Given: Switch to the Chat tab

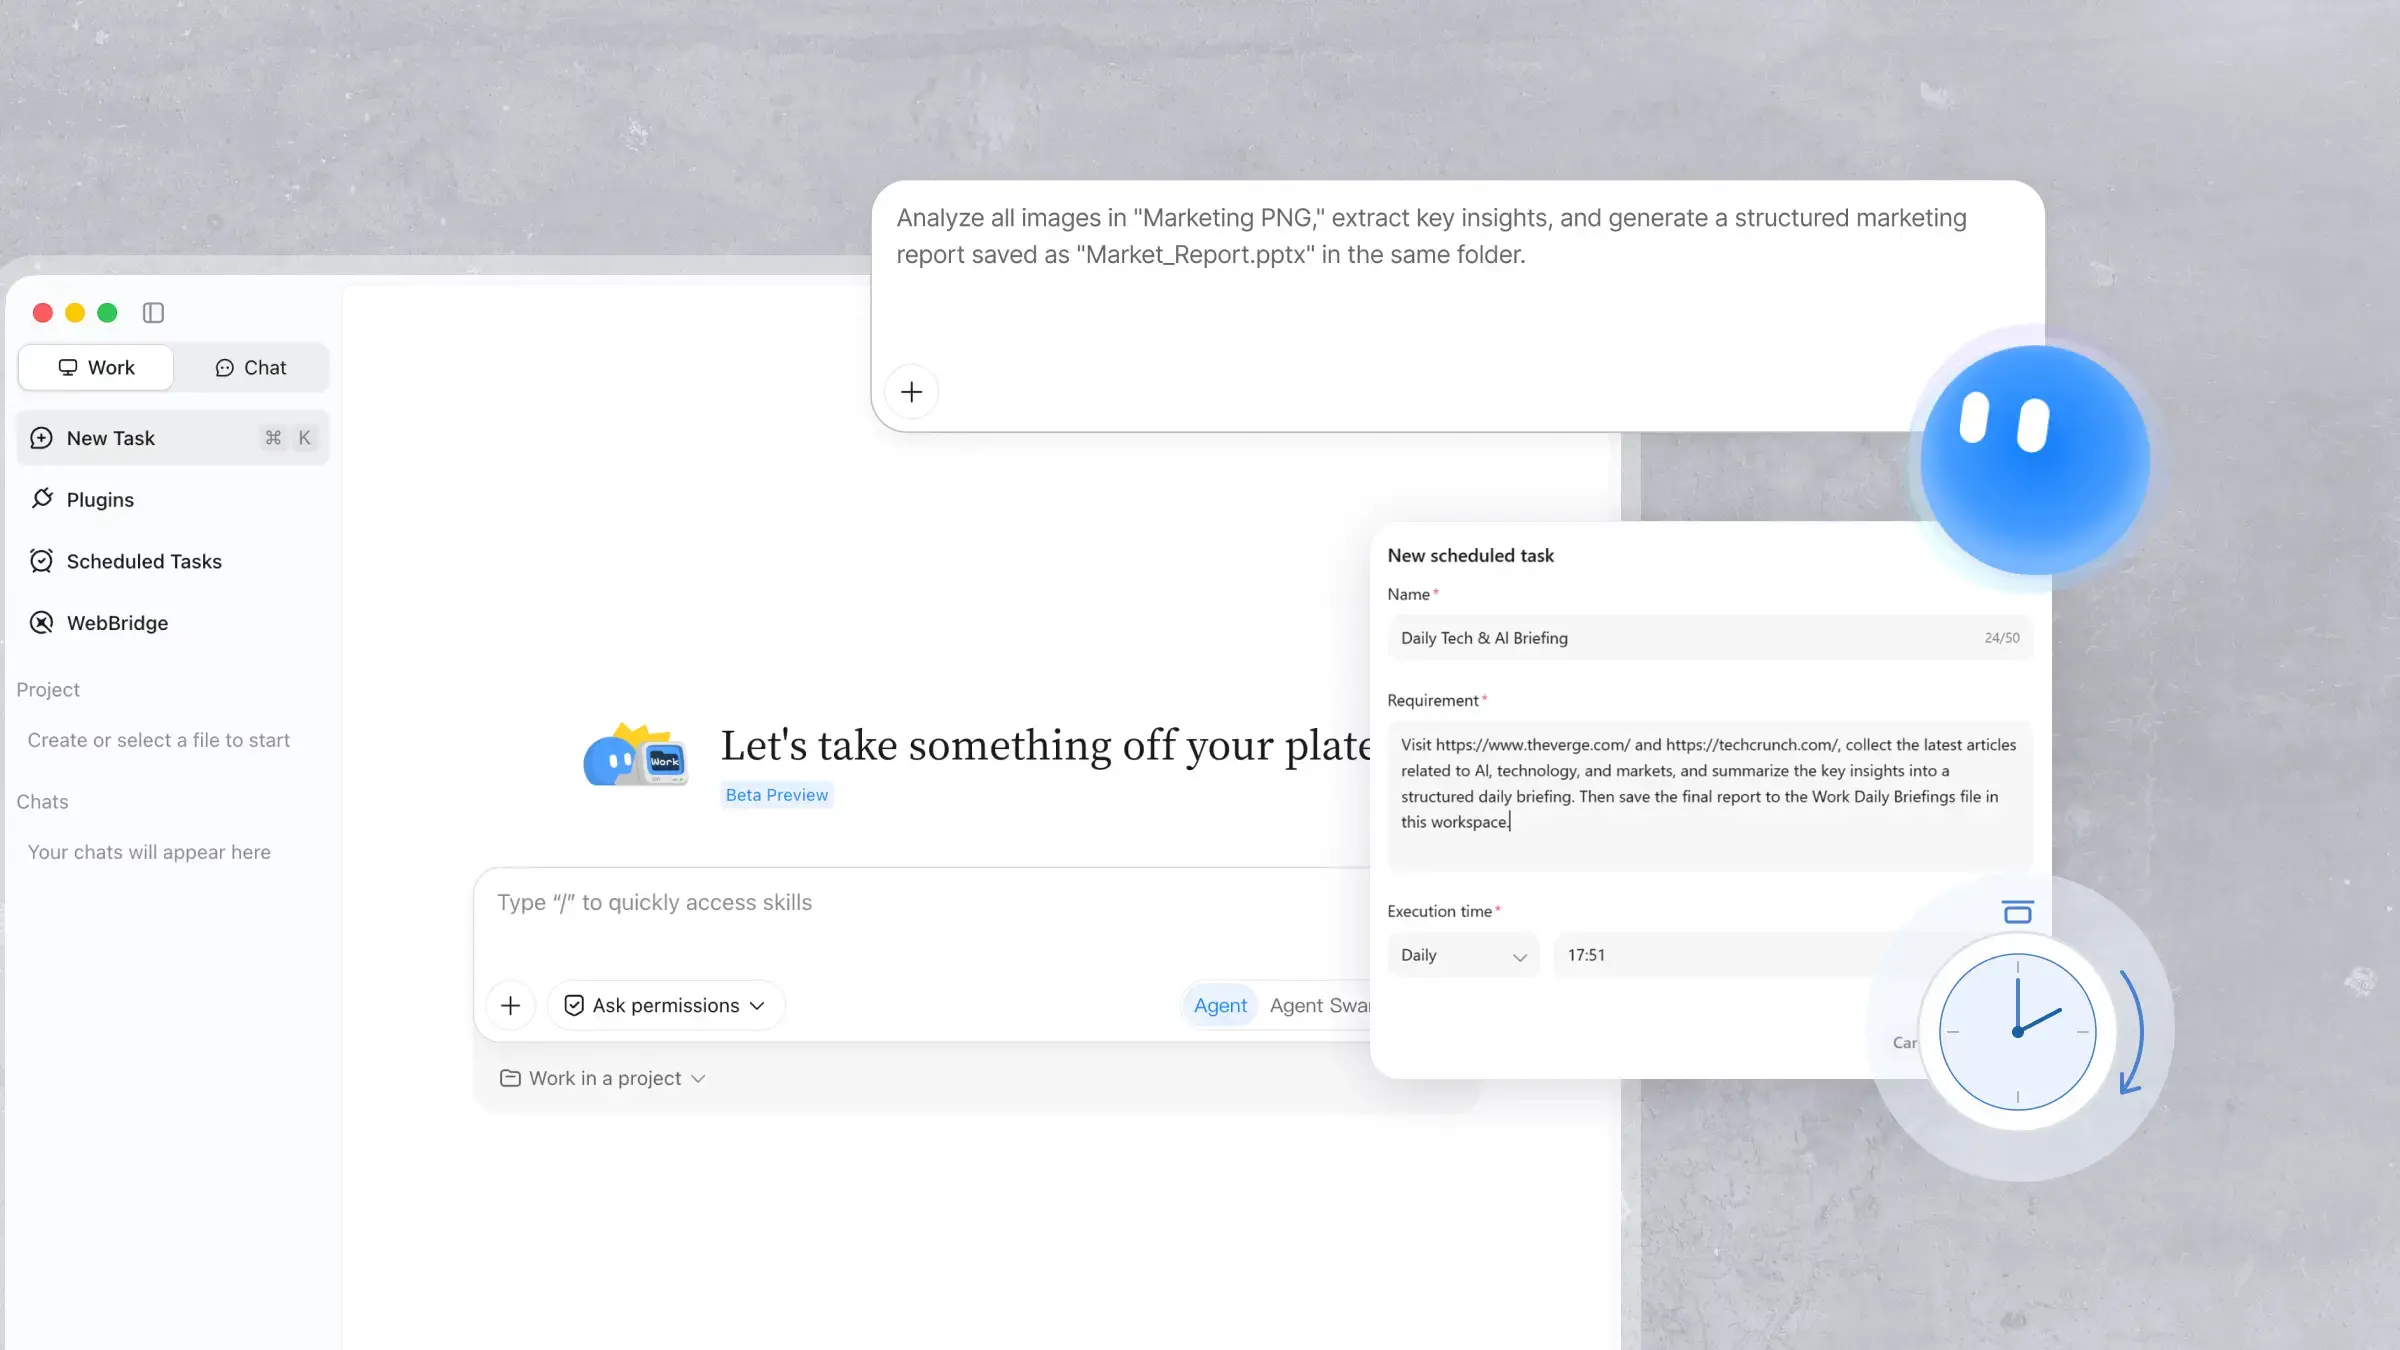Looking at the screenshot, I should [251, 367].
